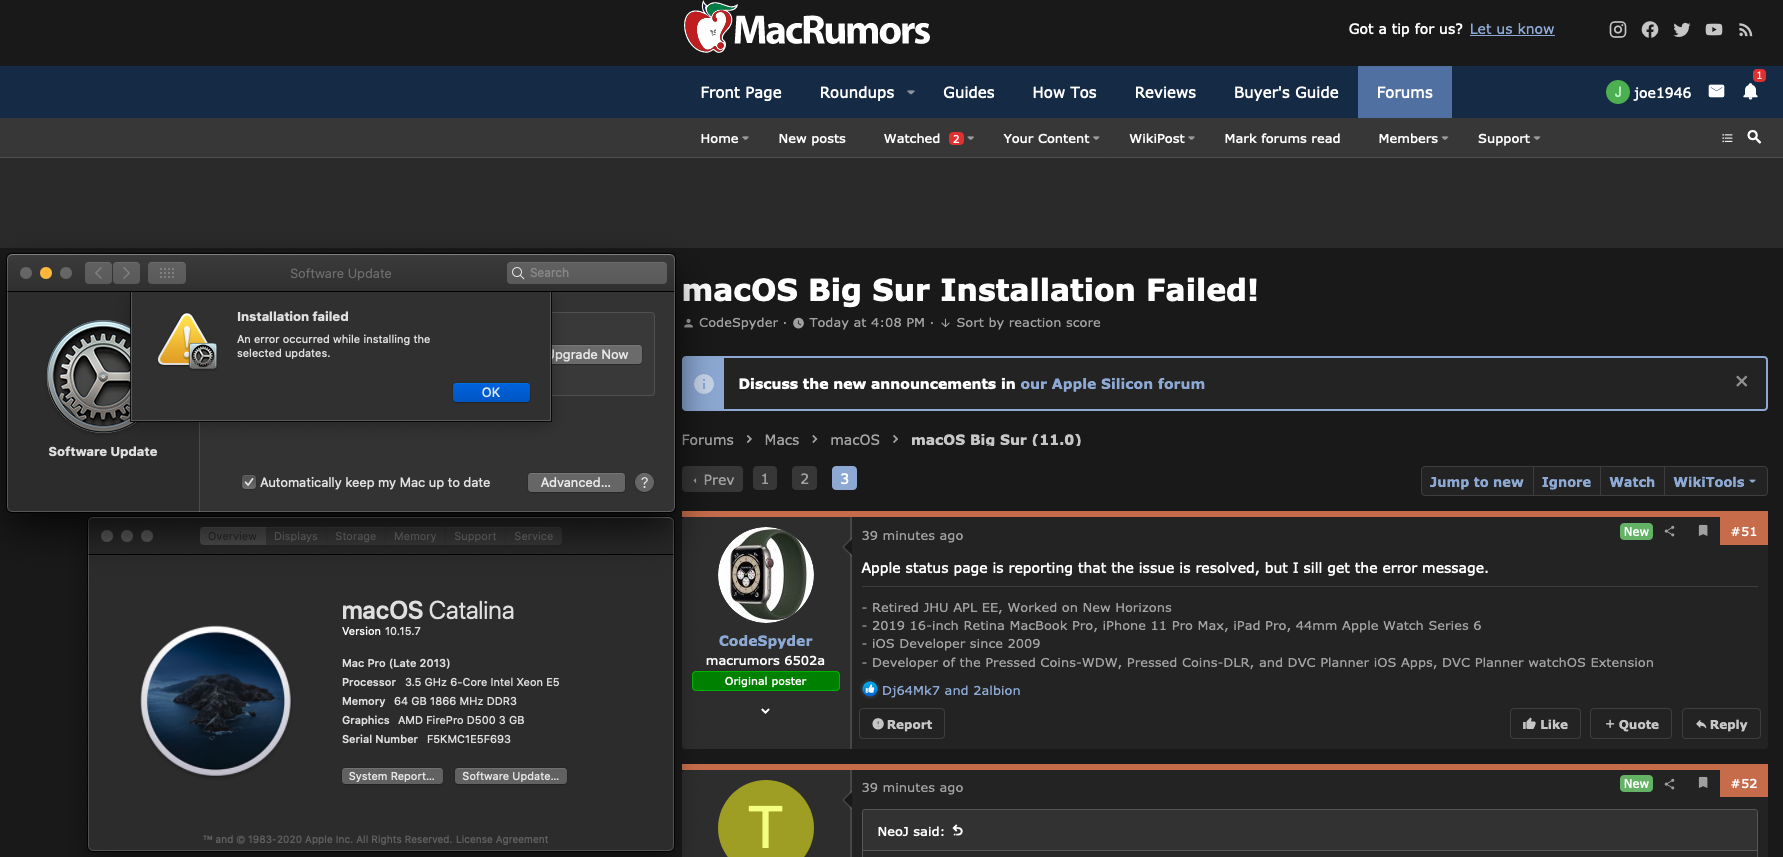Open the forum list menu icon
Image resolution: width=1783 pixels, height=857 pixels.
pos(1727,138)
